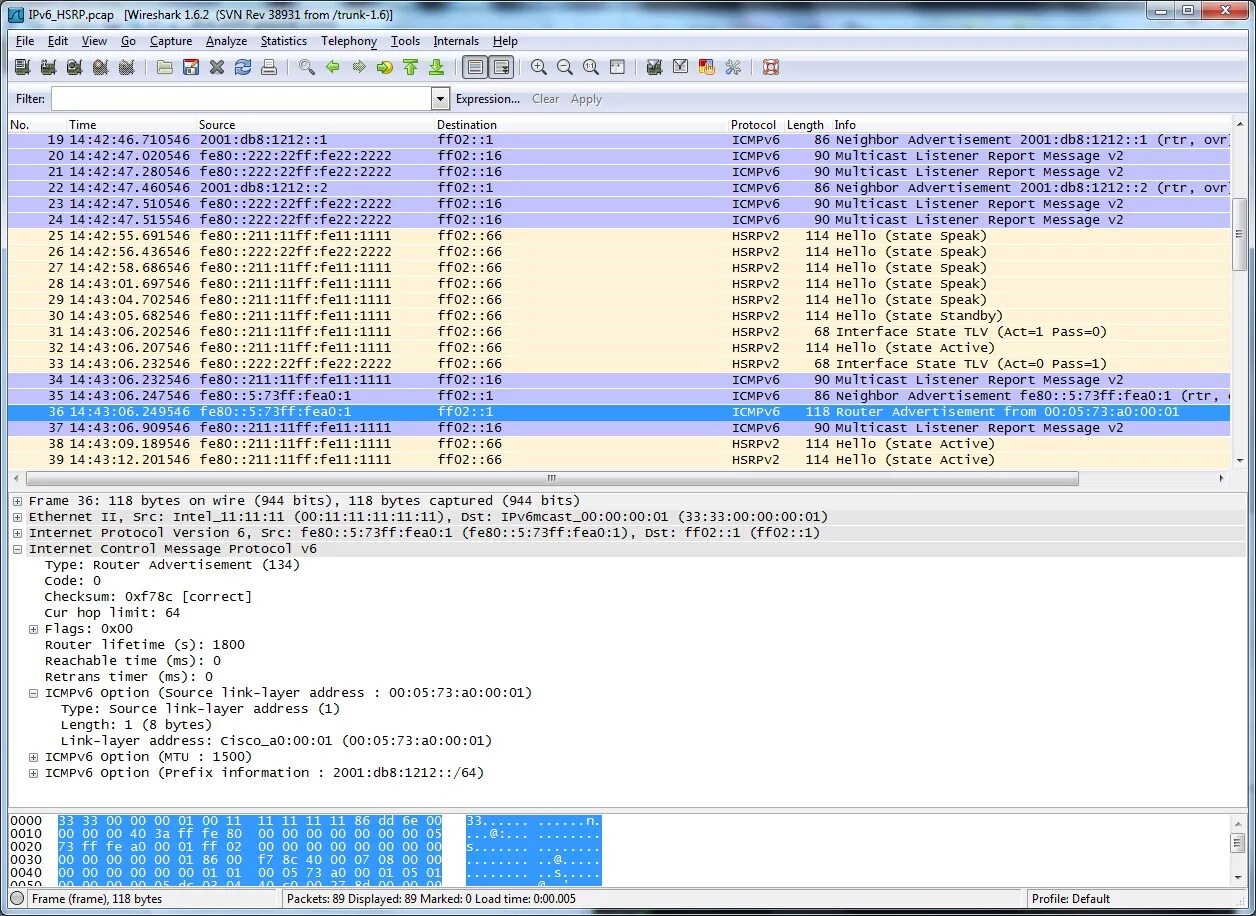Expand Internet Protocol Version 6 section
This screenshot has width=1256, height=916.
coord(17,533)
